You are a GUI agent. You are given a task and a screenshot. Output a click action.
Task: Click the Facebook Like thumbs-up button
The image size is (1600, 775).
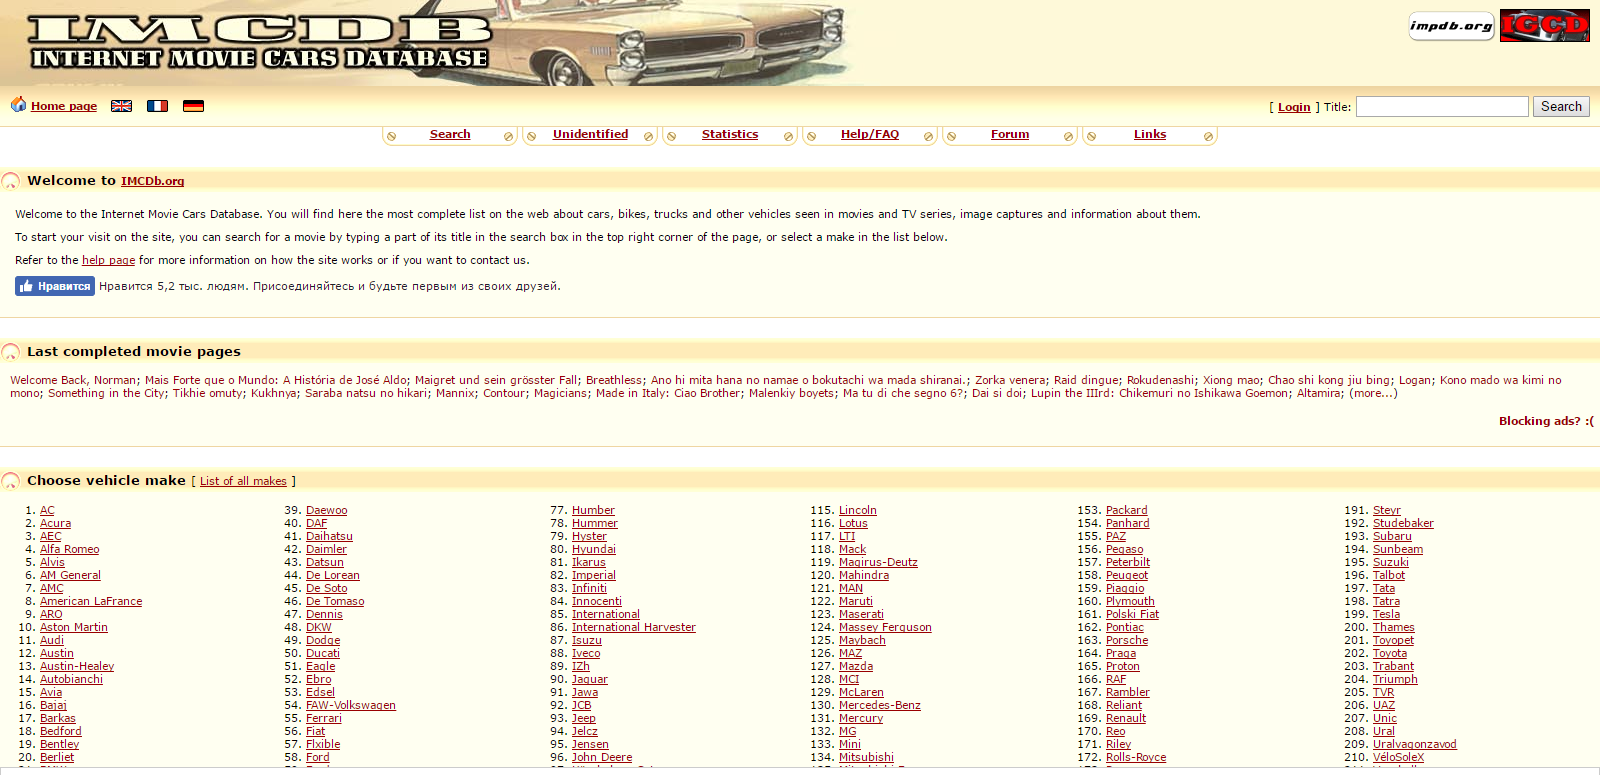pos(55,286)
